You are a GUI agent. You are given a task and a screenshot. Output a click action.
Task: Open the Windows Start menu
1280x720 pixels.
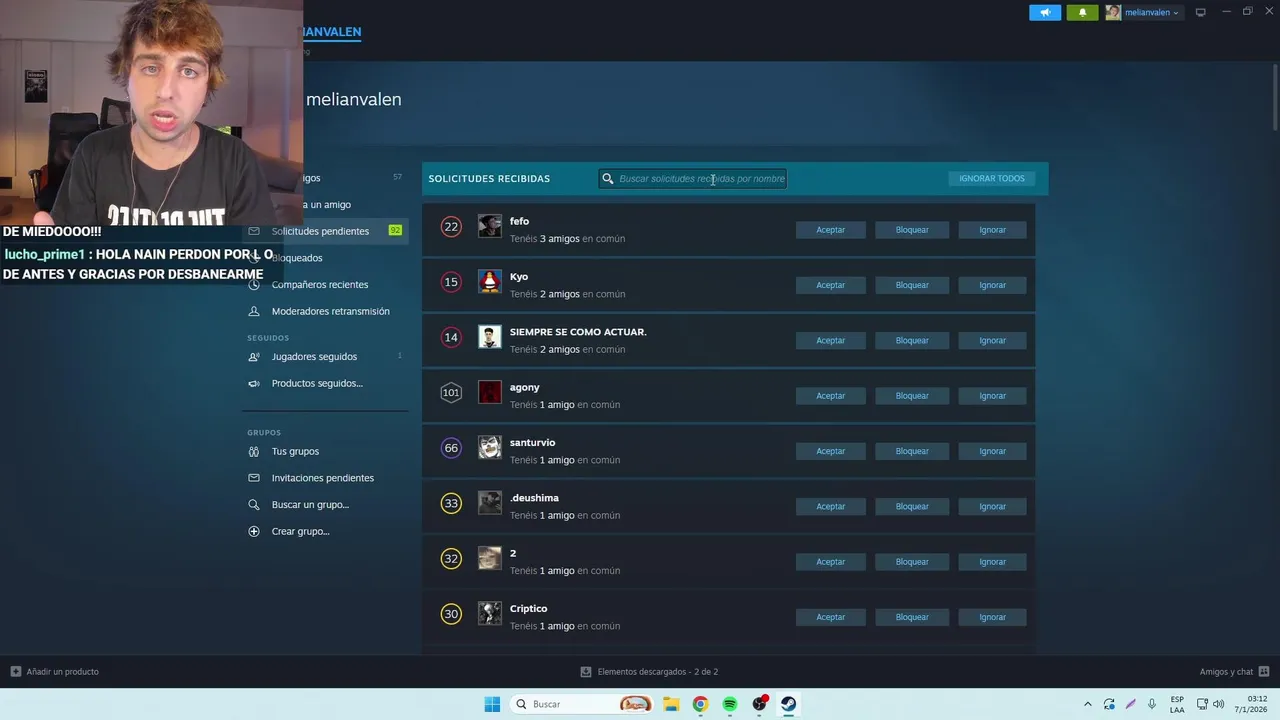pos(492,704)
